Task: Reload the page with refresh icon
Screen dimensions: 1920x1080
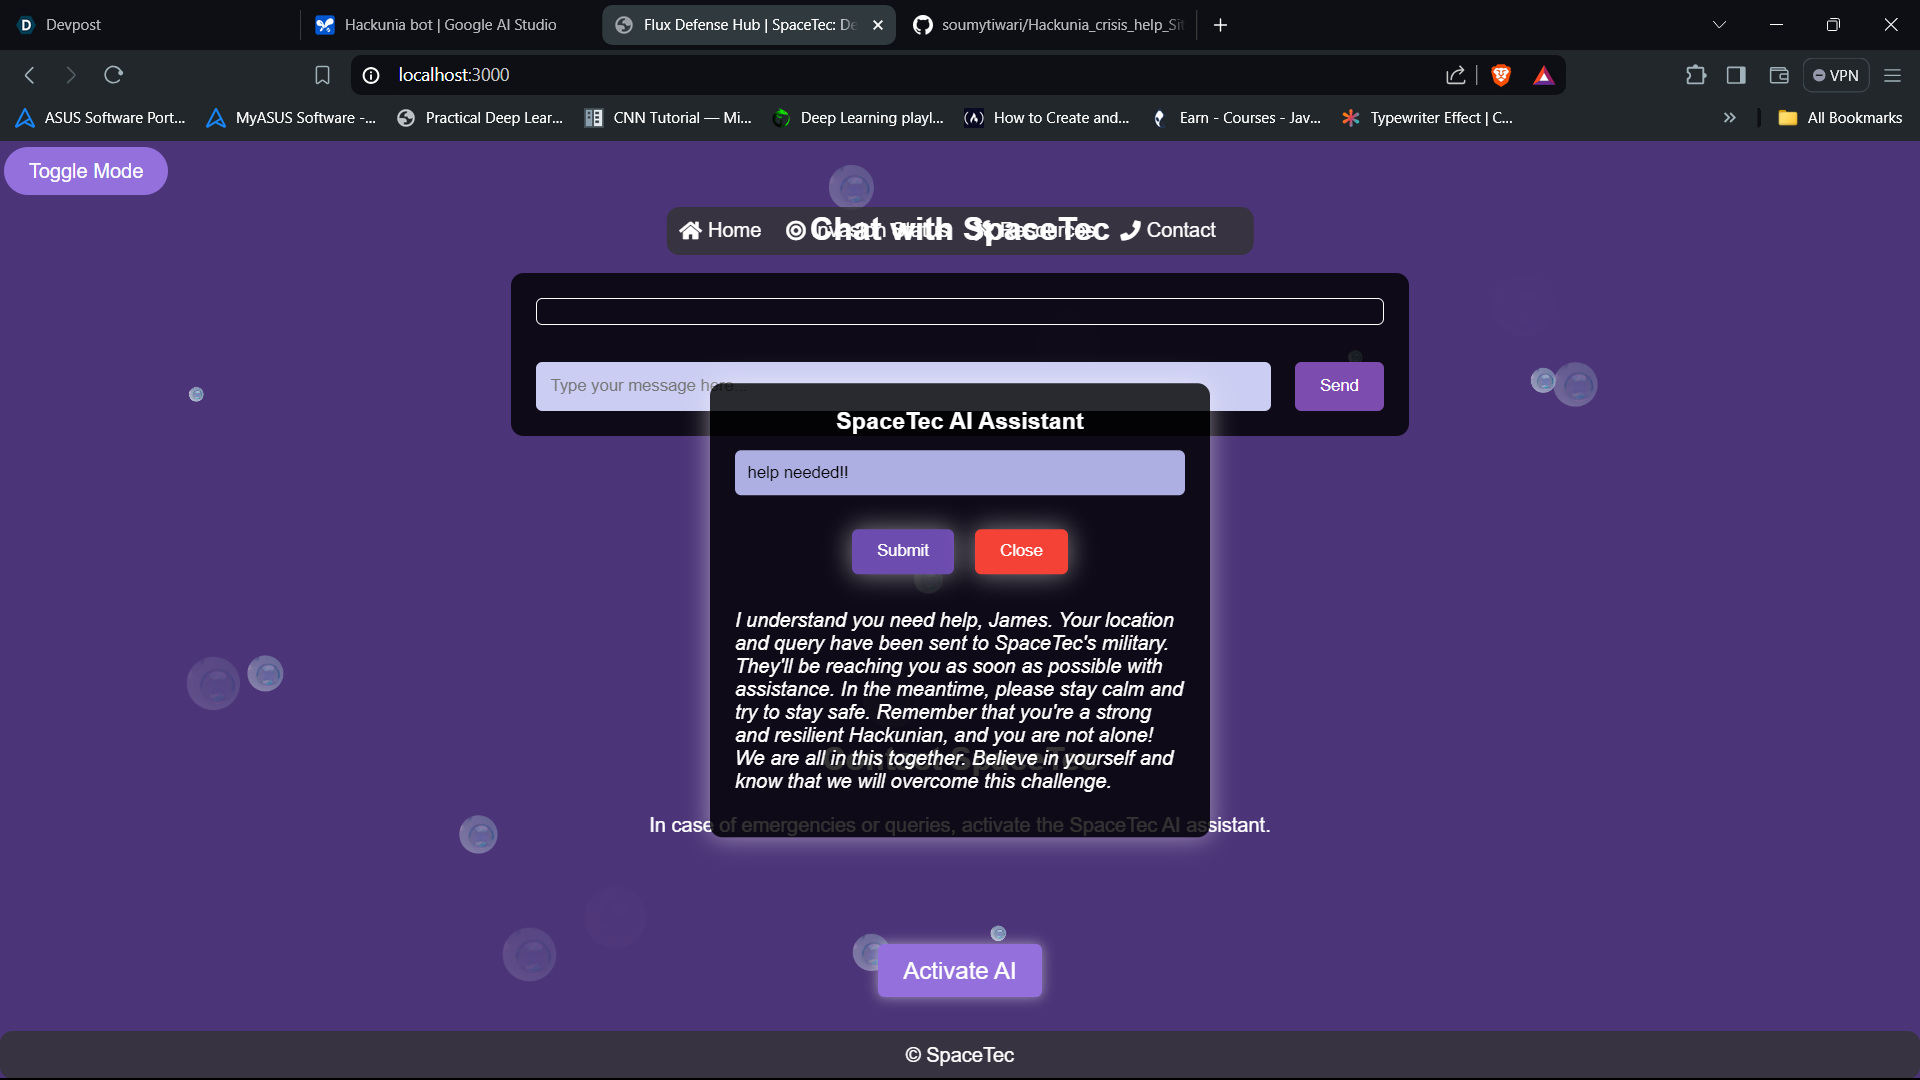Action: 113,75
